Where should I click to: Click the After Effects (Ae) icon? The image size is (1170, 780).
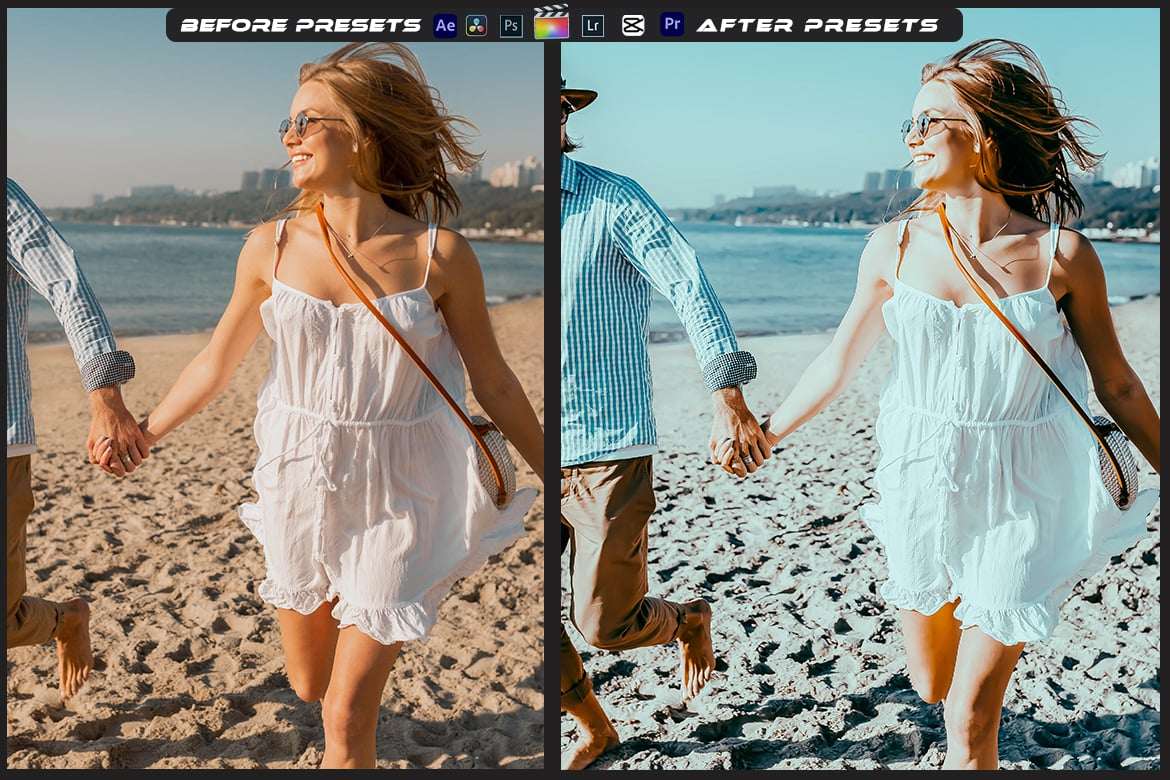(x=445, y=25)
